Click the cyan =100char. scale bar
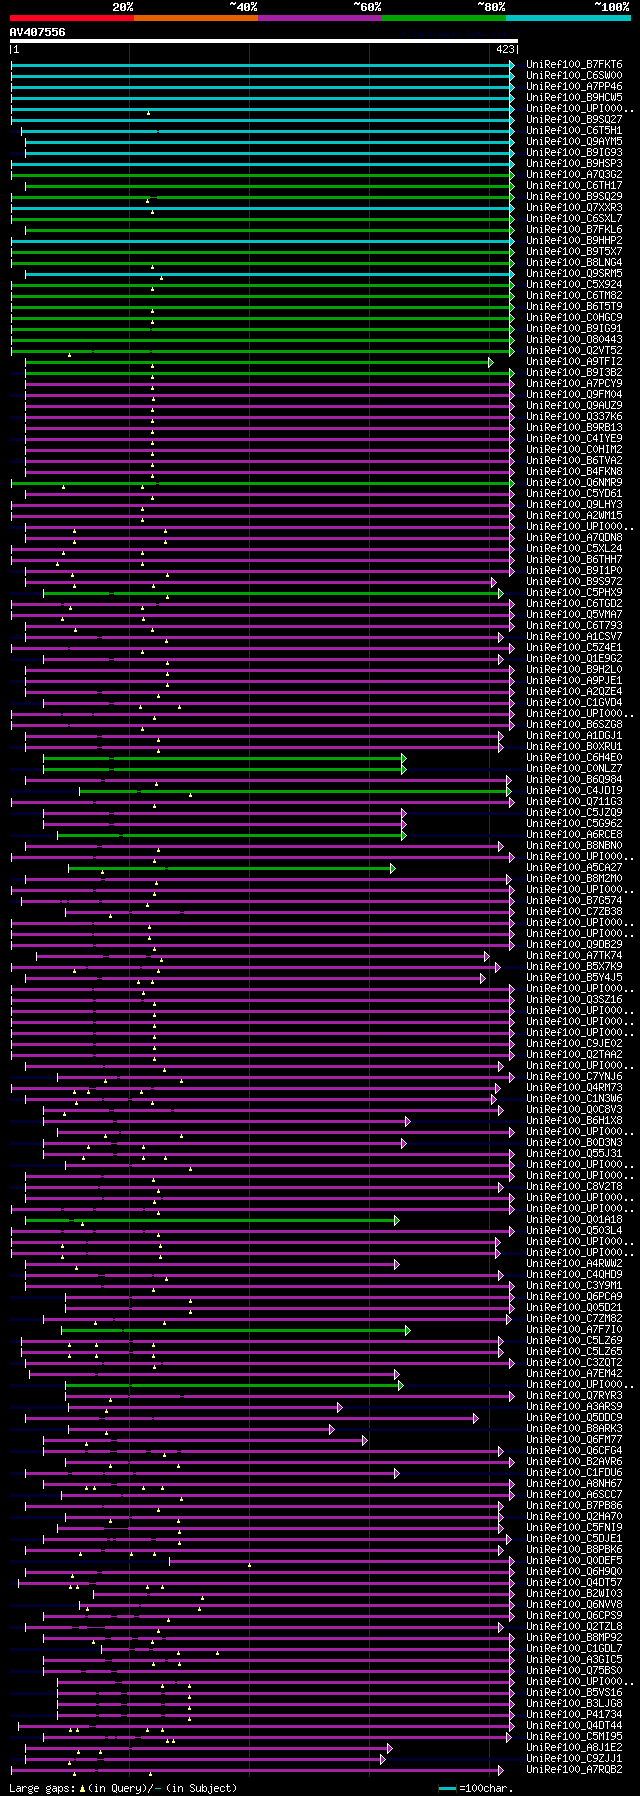Image resolution: width=640 pixels, height=1796 pixels. [x=447, y=1788]
